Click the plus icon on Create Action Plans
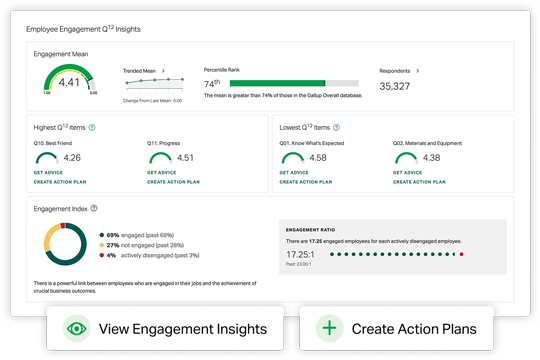The height and width of the screenshot is (360, 540). point(330,328)
